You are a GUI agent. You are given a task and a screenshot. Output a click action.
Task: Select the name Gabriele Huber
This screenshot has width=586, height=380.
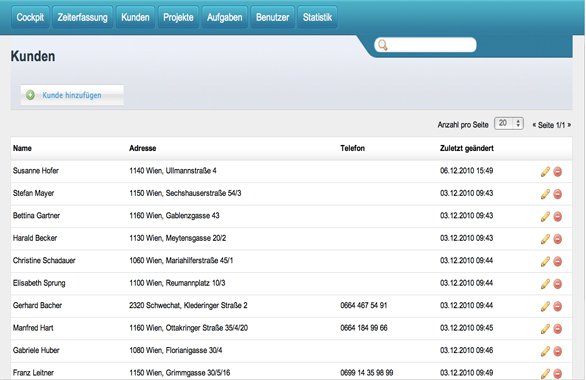[x=36, y=350]
